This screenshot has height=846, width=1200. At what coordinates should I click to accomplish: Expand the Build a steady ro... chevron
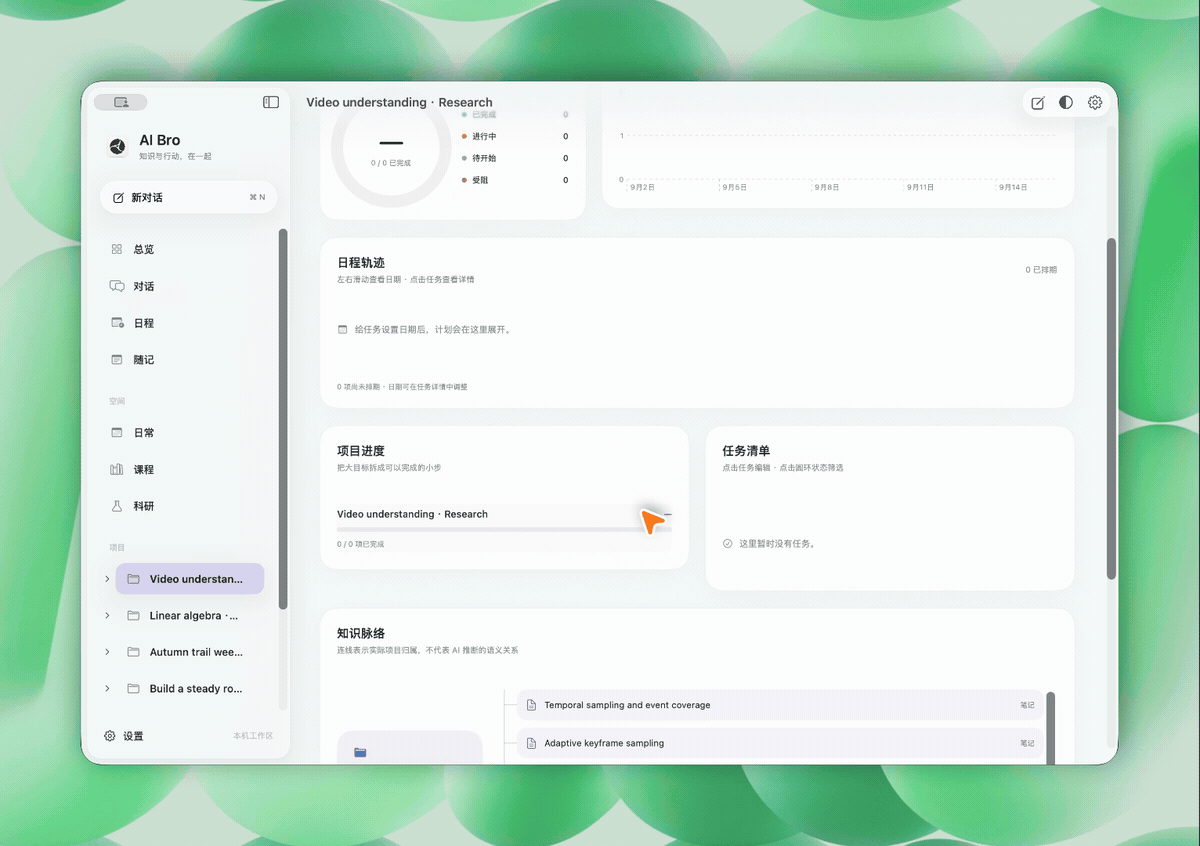pos(107,689)
